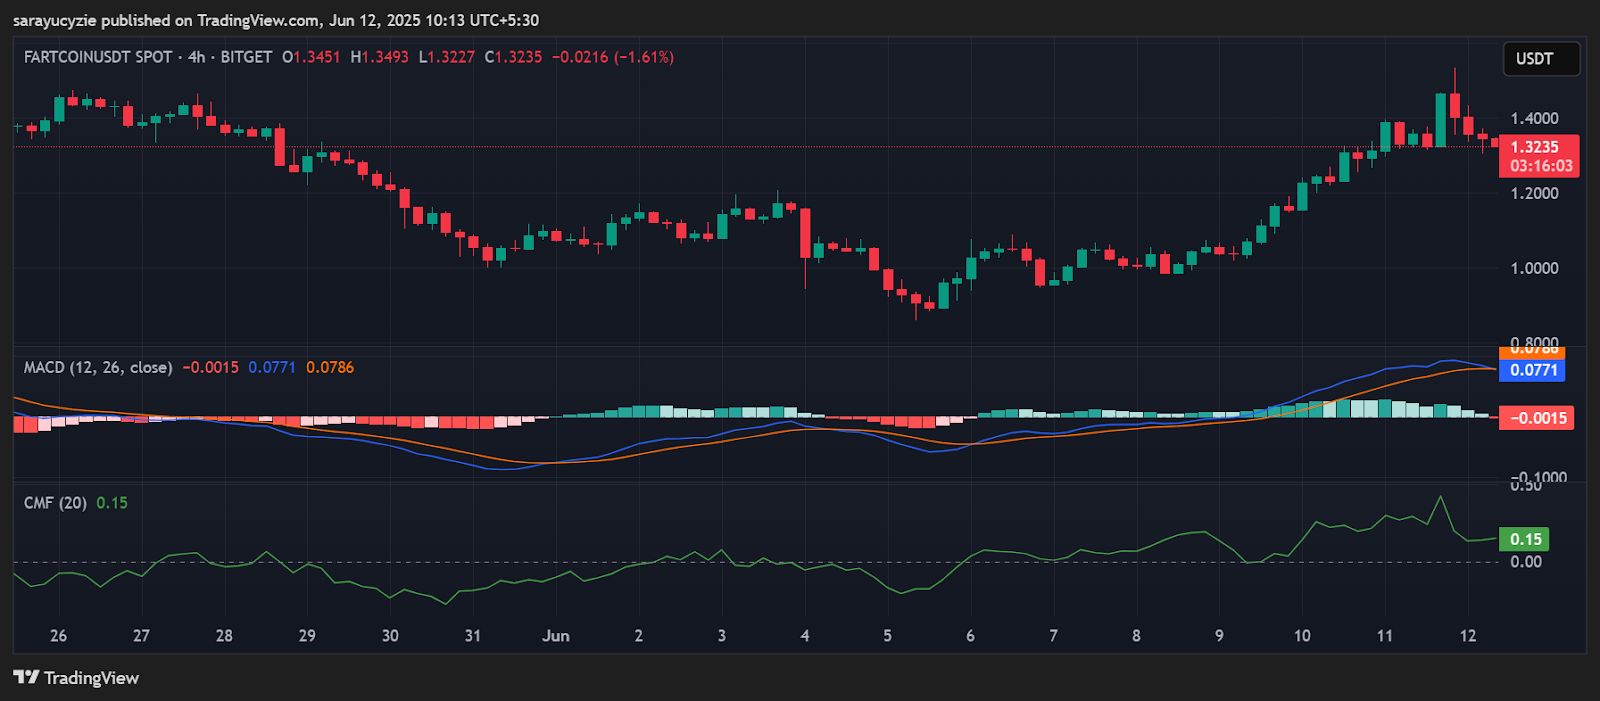This screenshot has height=701, width=1600.
Task: Click date 4 on the time axis
Action: [x=804, y=636]
